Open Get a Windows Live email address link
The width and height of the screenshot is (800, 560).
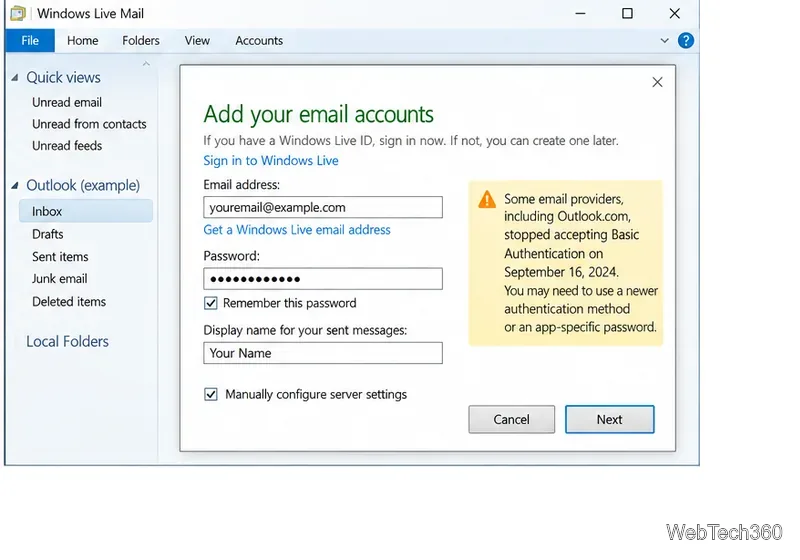(x=297, y=230)
